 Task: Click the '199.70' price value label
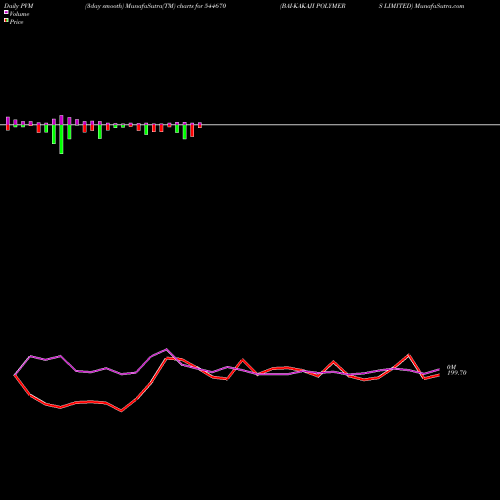click(456, 373)
